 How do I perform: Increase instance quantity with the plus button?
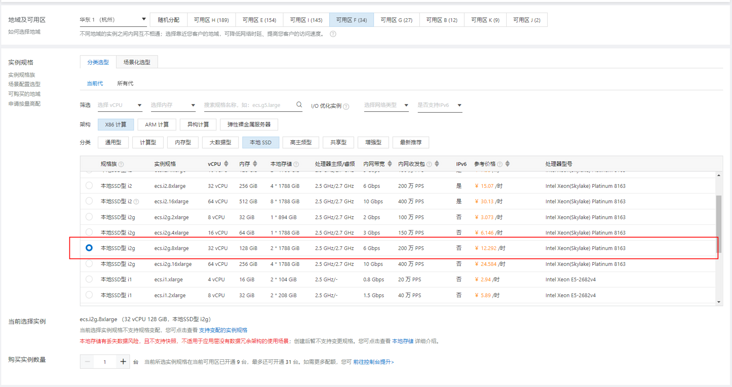click(123, 361)
